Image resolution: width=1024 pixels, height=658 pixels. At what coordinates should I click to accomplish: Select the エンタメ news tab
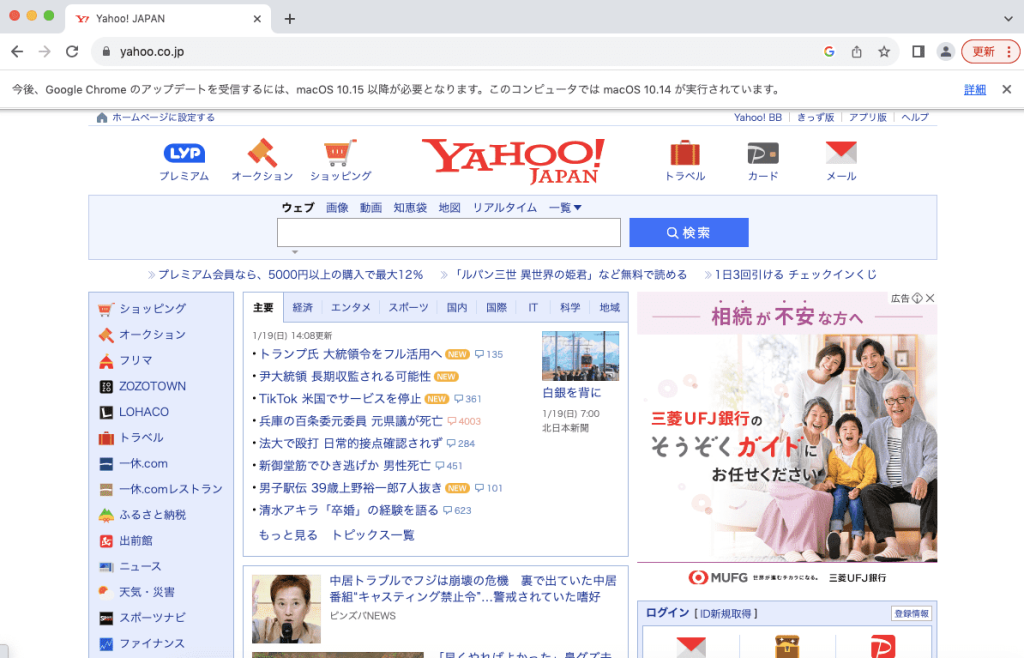[x=351, y=307]
